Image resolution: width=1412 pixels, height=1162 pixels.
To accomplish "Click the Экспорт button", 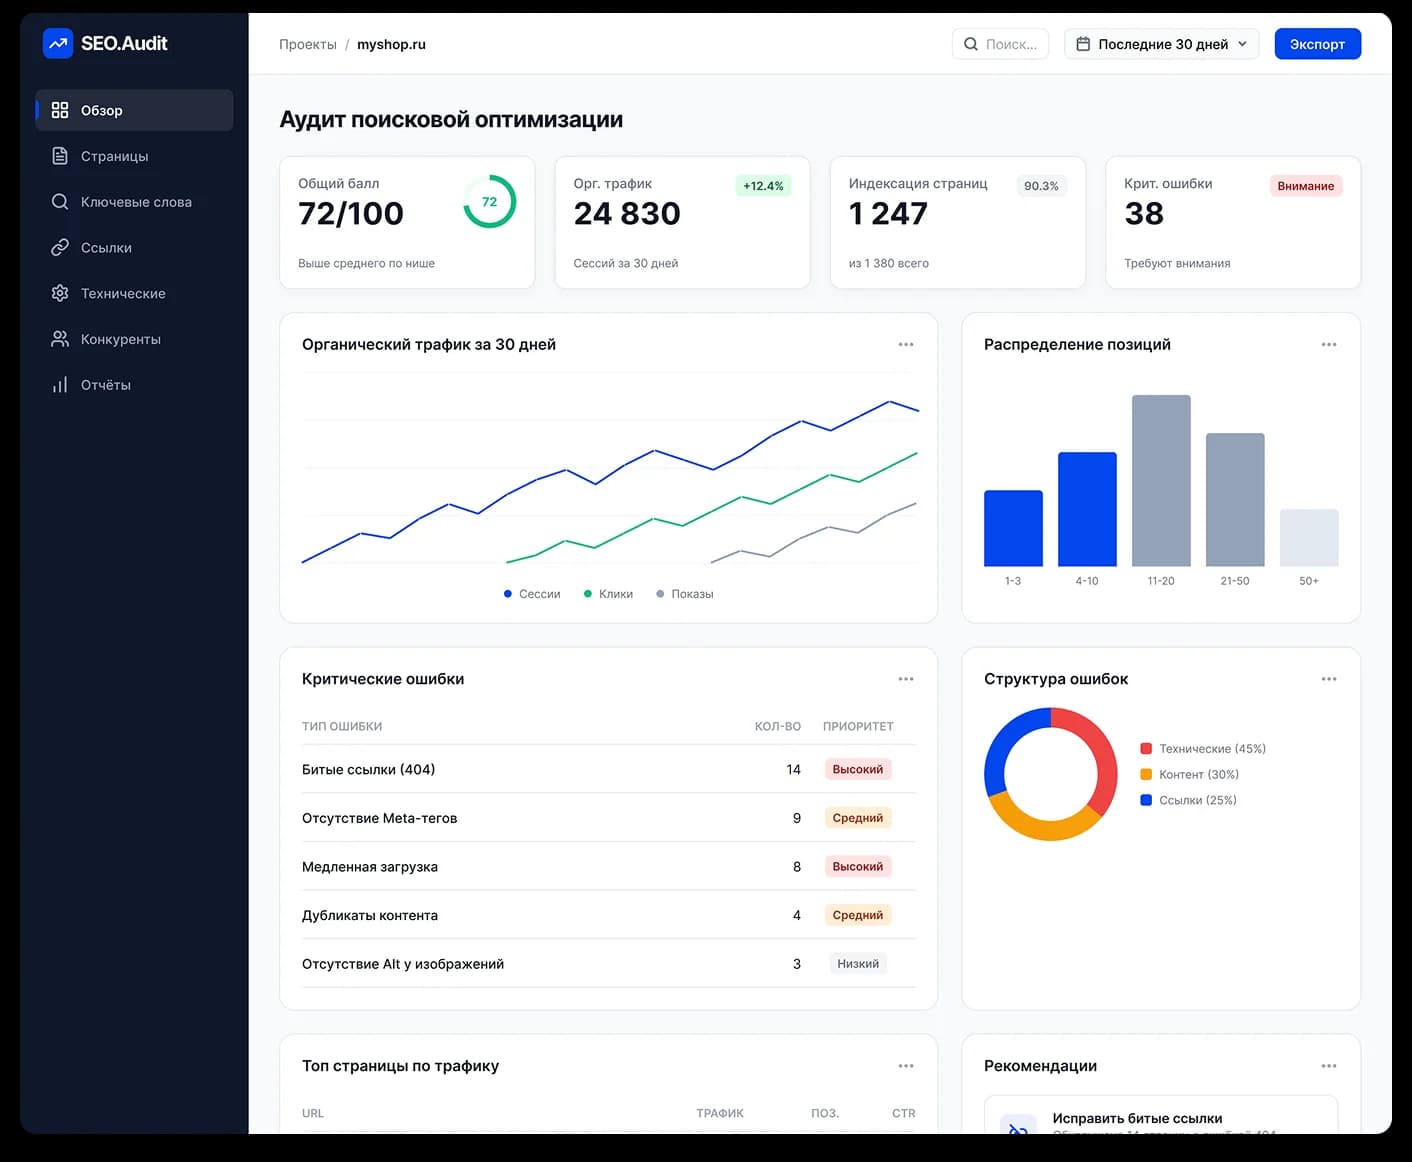I will pos(1317,44).
